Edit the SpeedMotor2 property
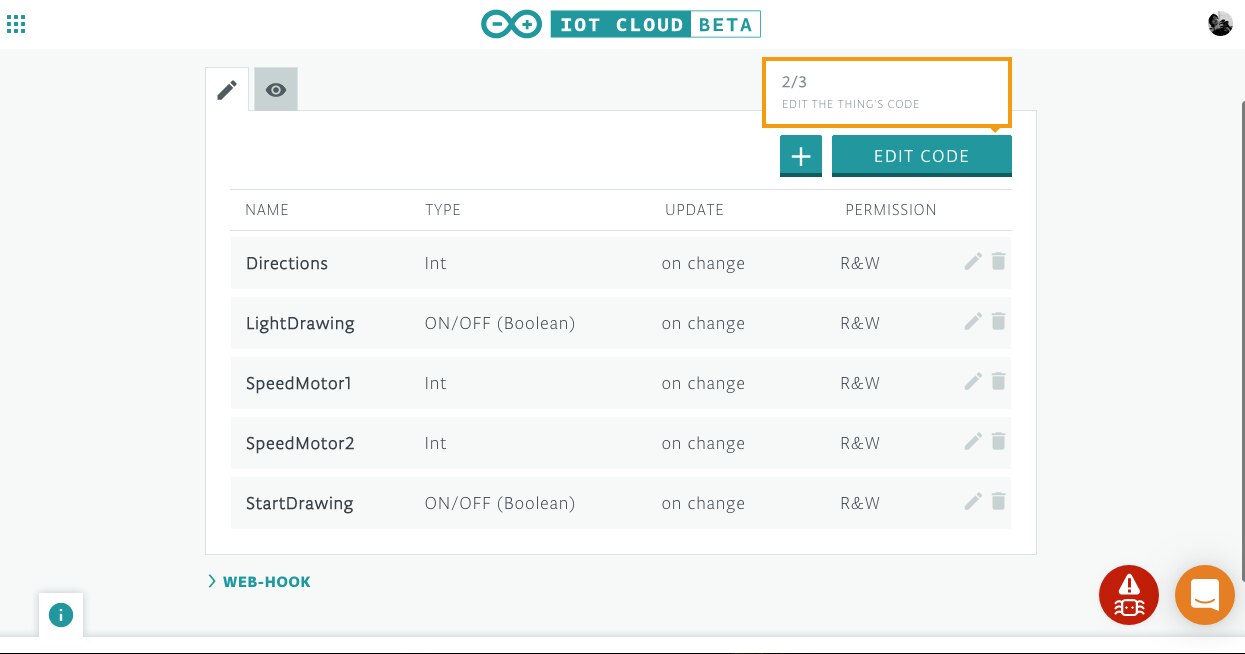Image resolution: width=1245 pixels, height=654 pixels. tap(973, 442)
